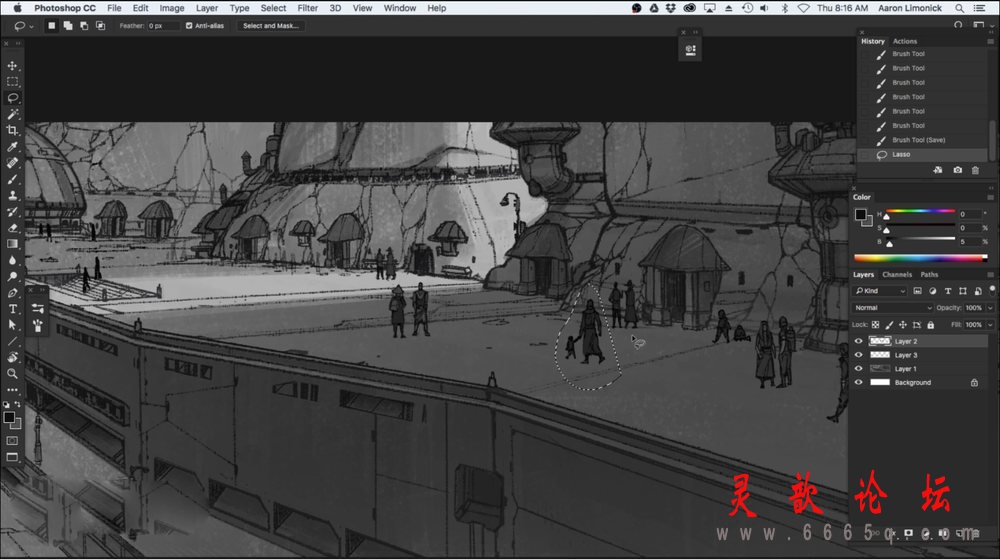Open the Layer menu
This screenshot has height=559, width=1000.
click(x=207, y=8)
